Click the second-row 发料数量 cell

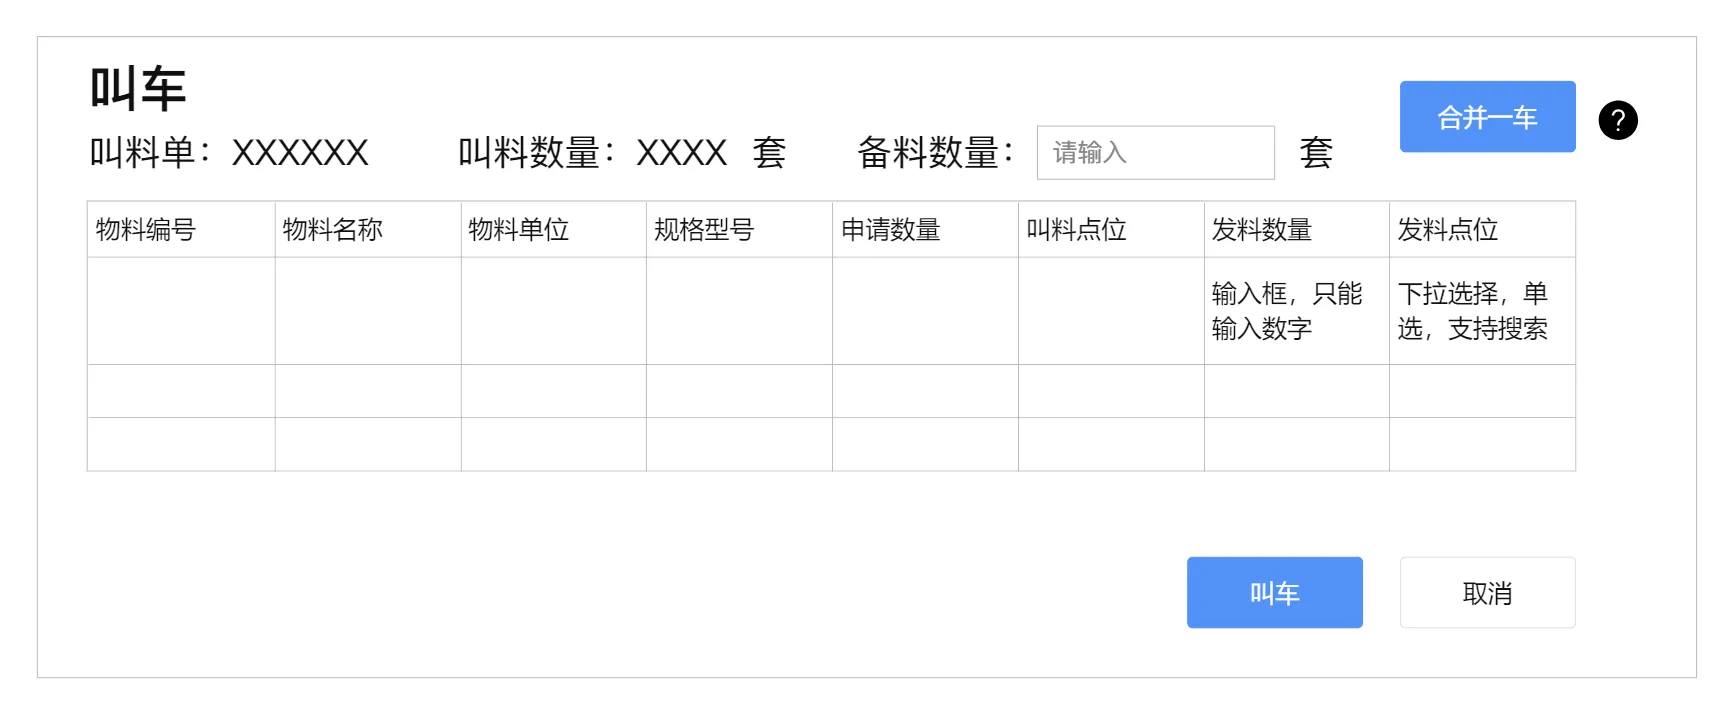[1296, 391]
